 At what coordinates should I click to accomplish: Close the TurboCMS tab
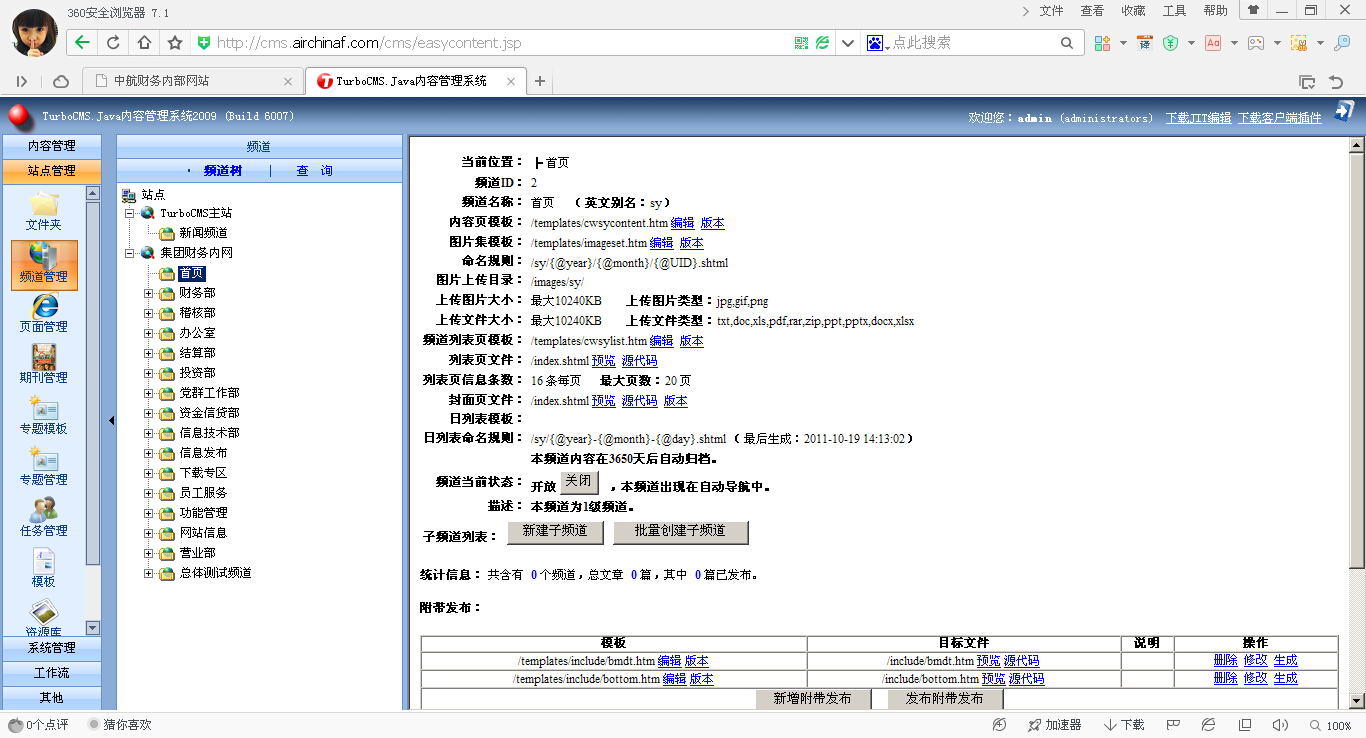pos(511,81)
